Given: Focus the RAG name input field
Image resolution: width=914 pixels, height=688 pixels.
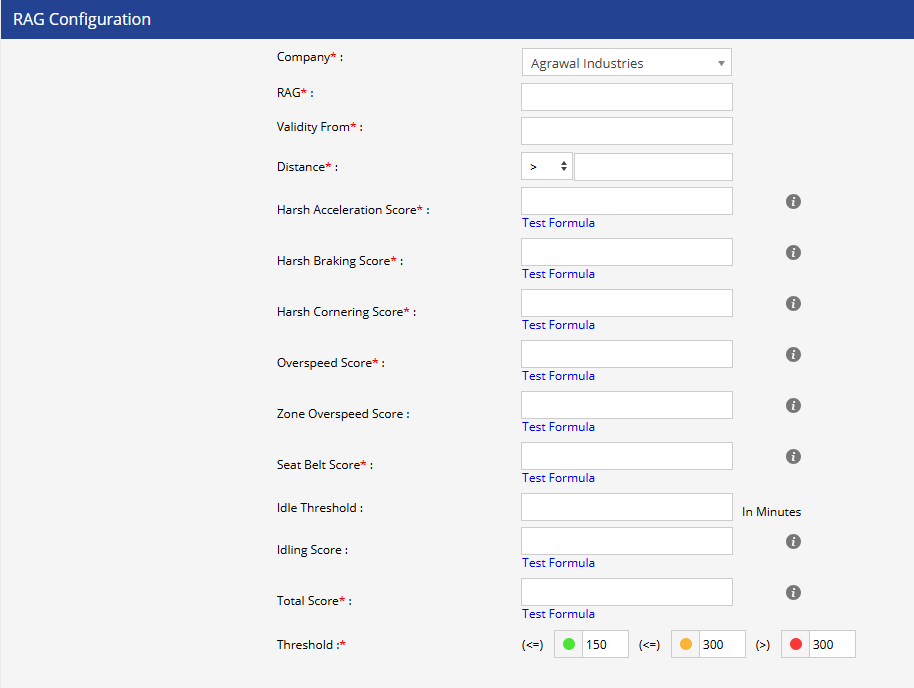Looking at the screenshot, I should (x=627, y=97).
